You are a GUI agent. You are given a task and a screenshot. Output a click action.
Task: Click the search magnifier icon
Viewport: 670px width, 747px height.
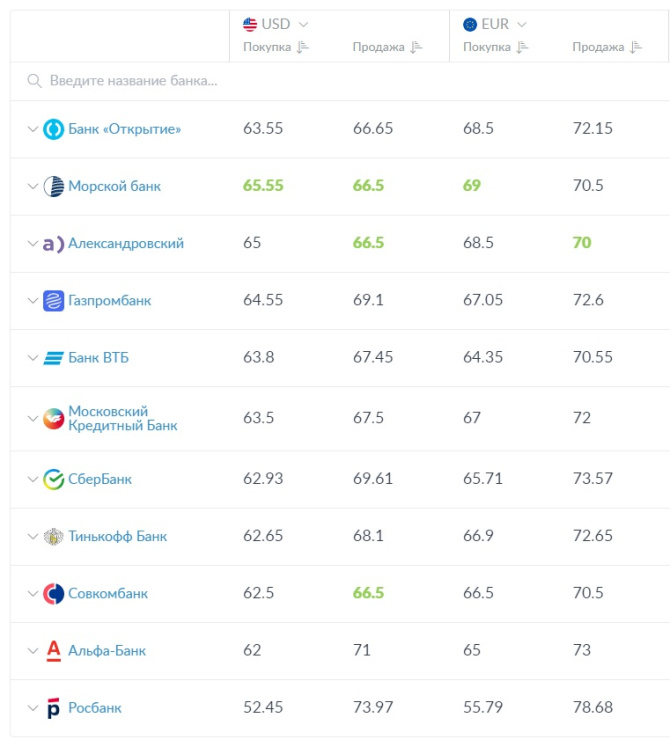click(x=34, y=80)
